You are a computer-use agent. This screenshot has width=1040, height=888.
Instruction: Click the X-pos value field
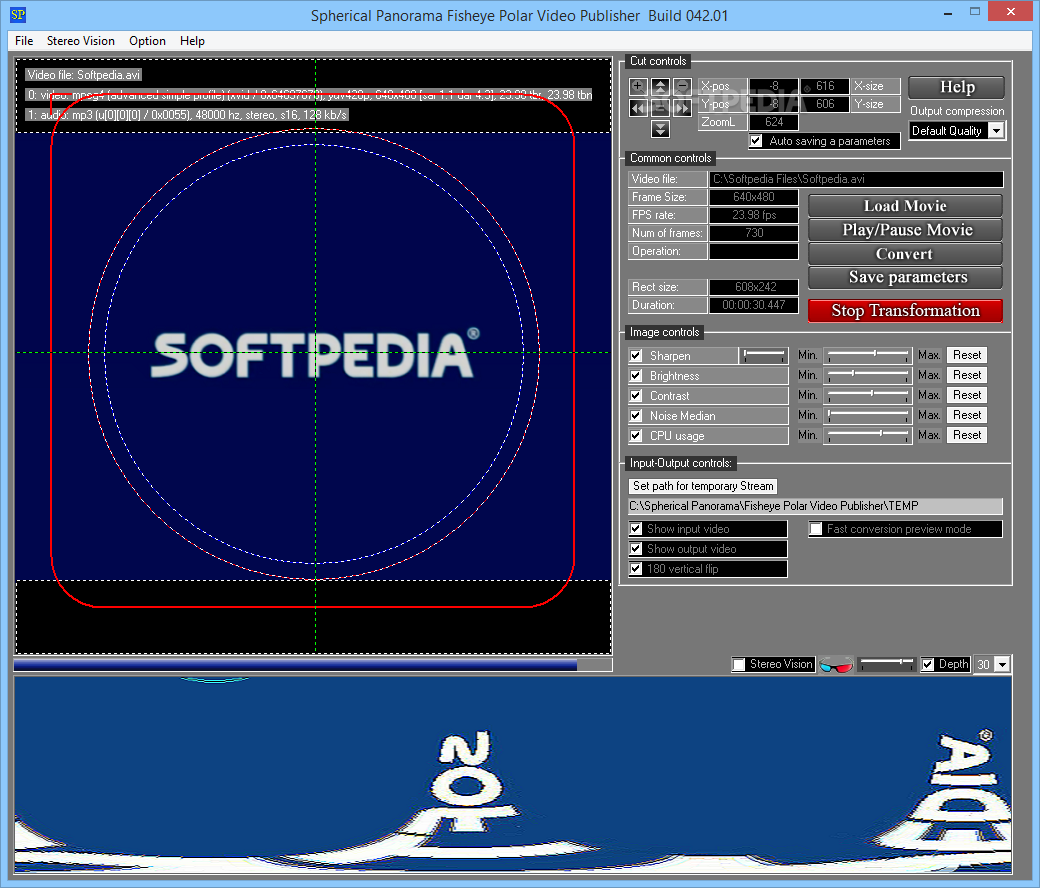point(773,86)
